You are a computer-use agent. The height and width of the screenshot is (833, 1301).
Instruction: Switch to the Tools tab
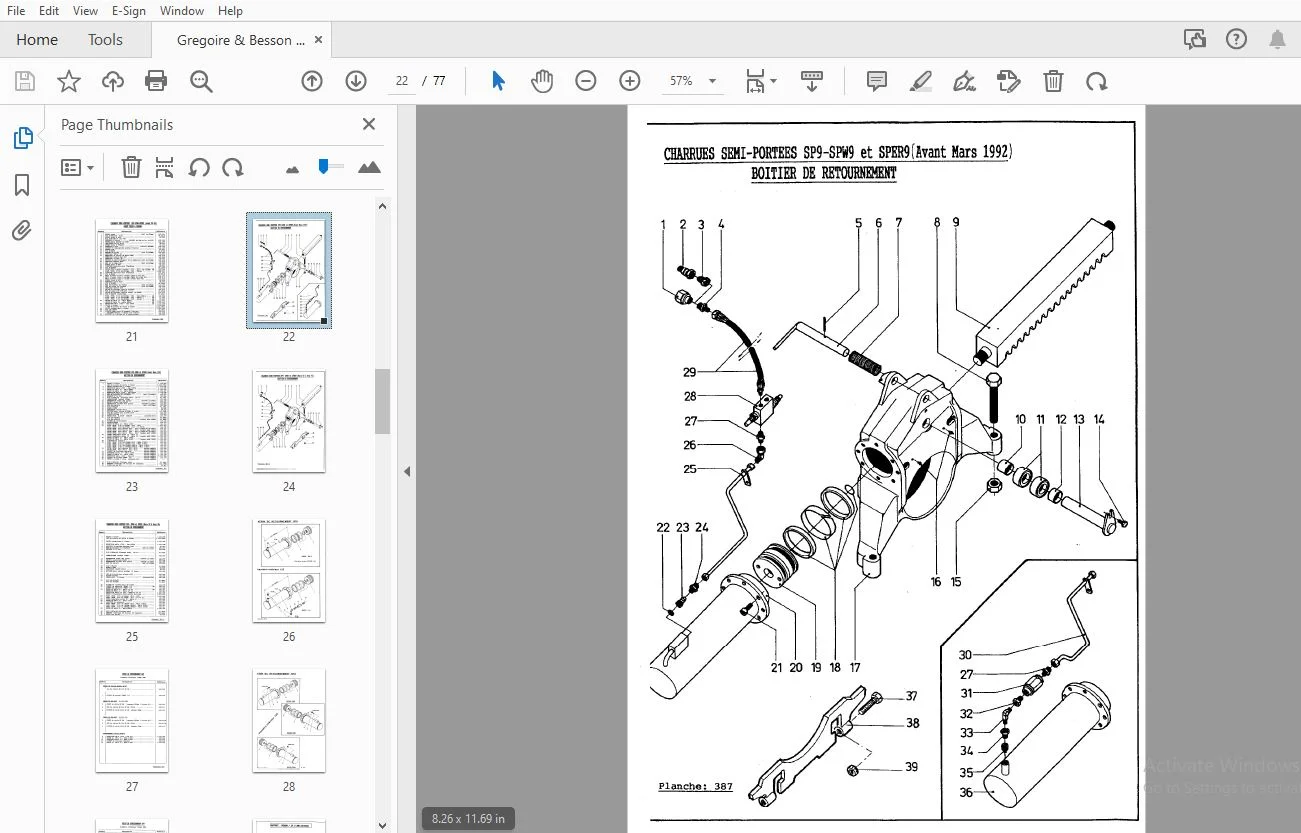tap(105, 40)
